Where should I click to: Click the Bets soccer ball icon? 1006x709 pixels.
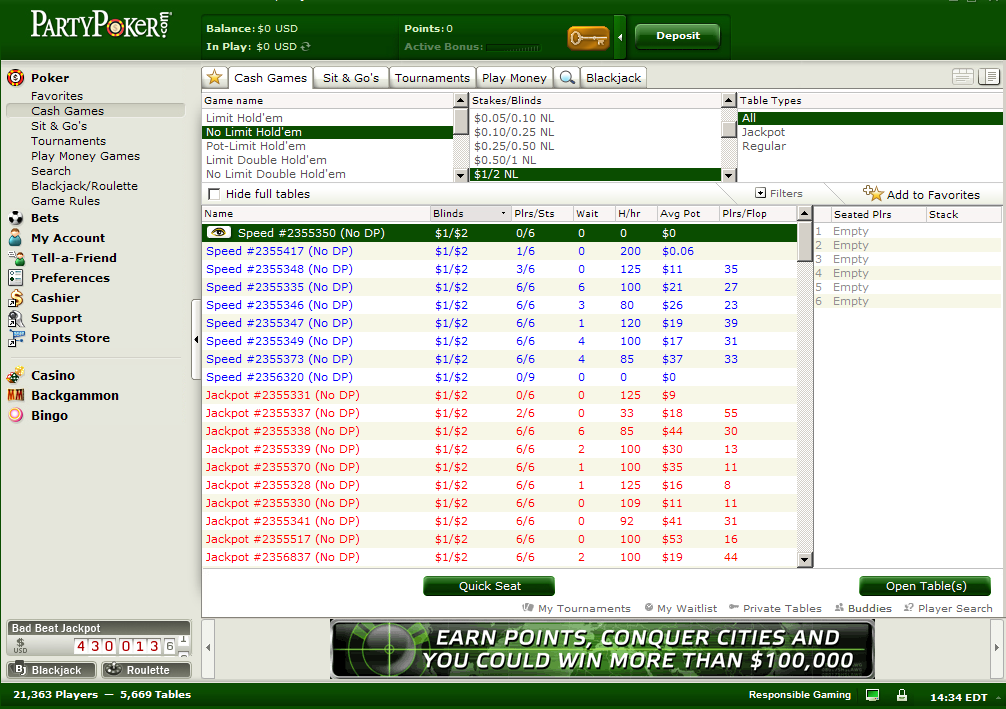tap(15, 218)
